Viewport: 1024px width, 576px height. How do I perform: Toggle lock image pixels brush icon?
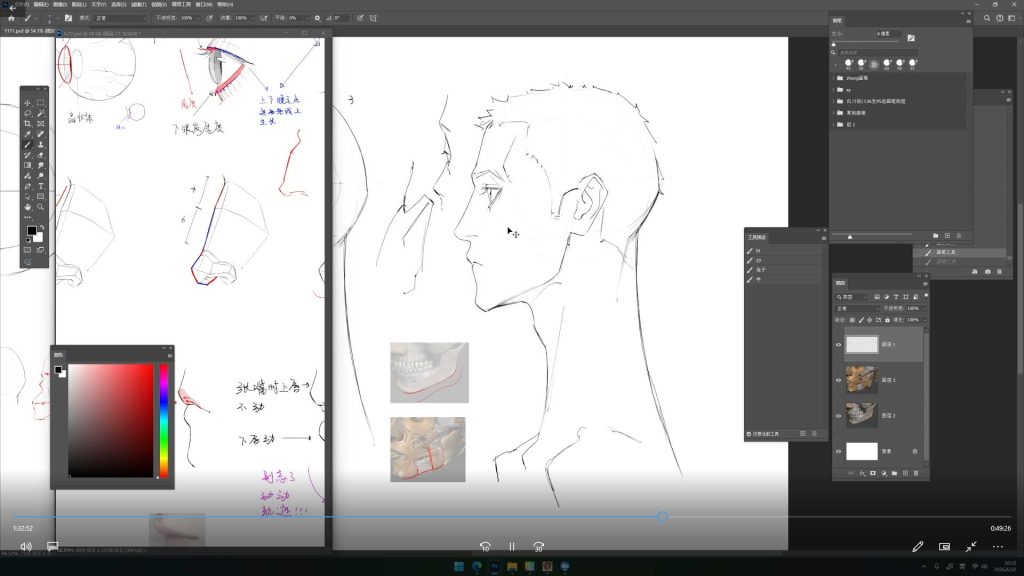tap(861, 320)
